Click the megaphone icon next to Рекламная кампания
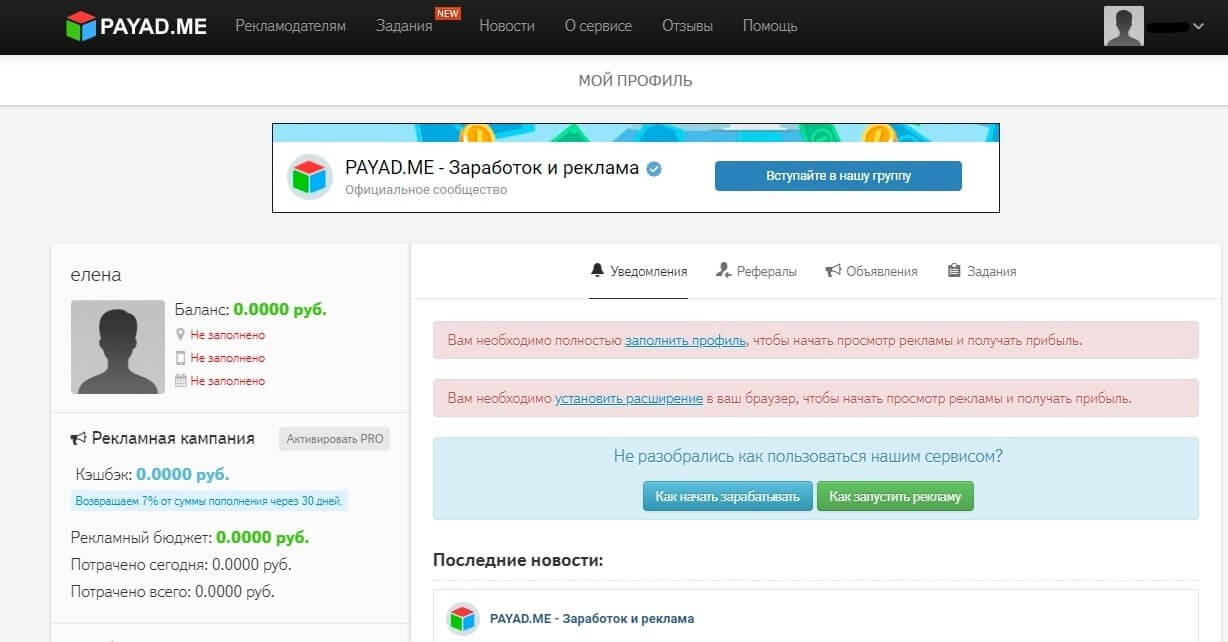Viewport: 1228px width, 642px height. click(x=79, y=438)
